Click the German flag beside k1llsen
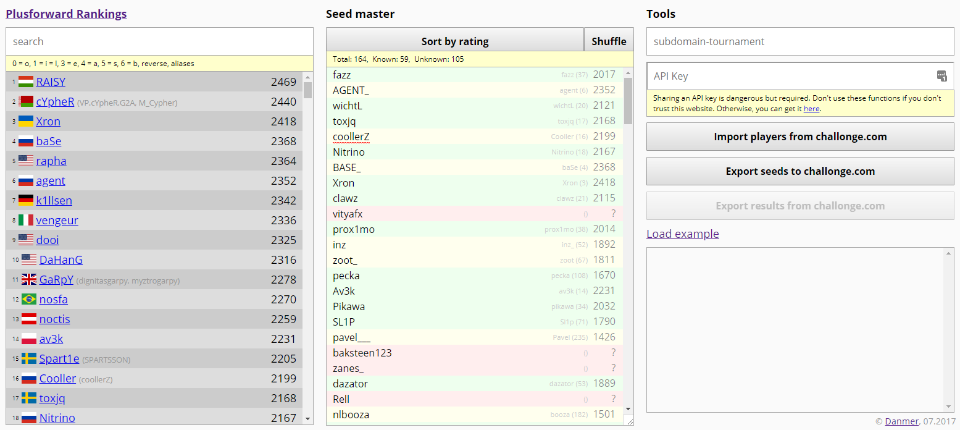Viewport: 960px width, 430px height. 27,200
